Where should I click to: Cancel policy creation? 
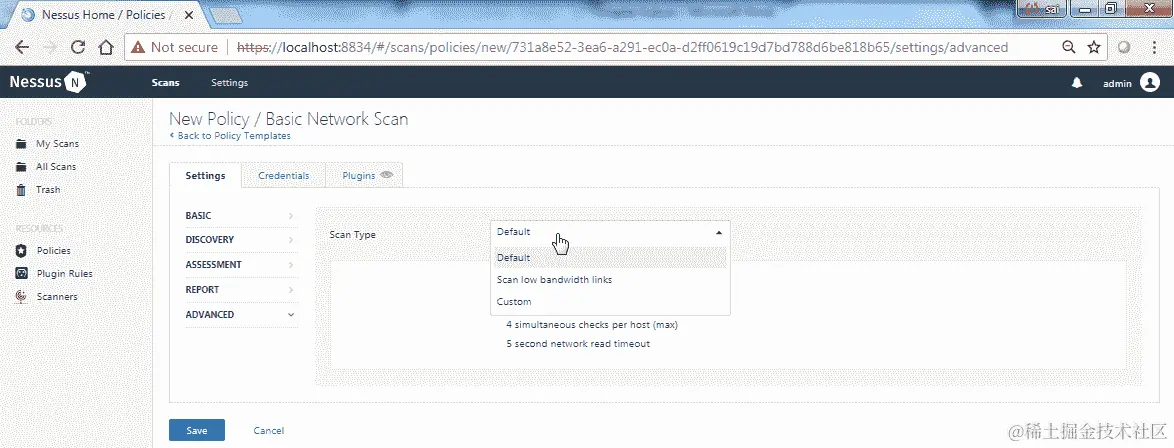coord(269,431)
